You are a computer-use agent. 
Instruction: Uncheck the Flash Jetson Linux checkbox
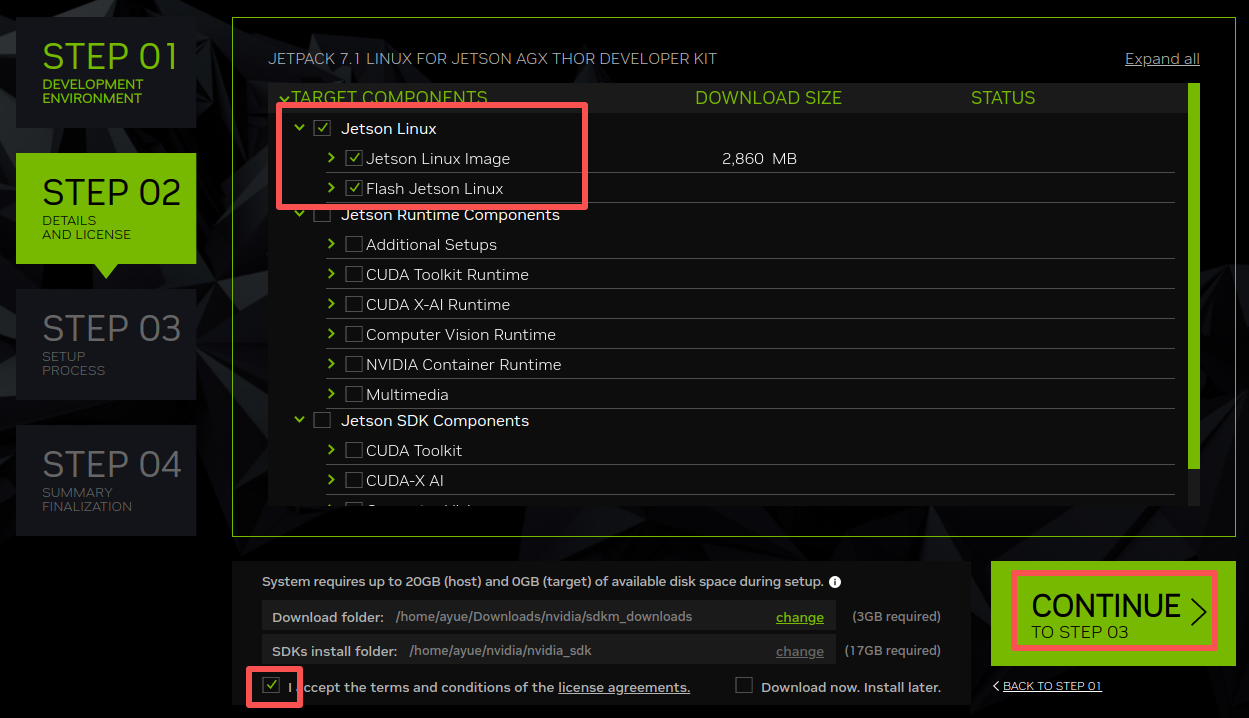(354, 188)
